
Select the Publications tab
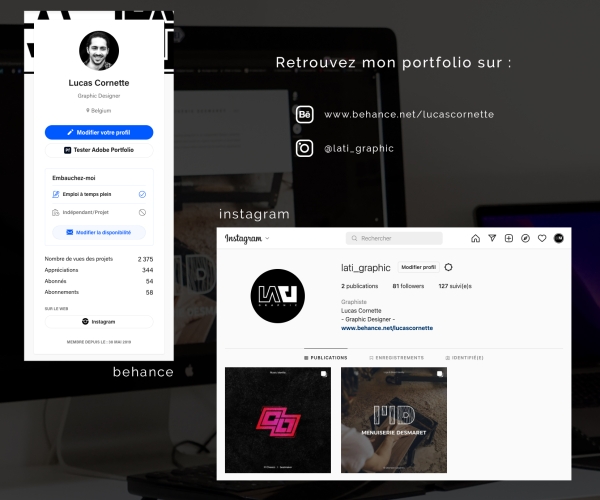tap(326, 358)
